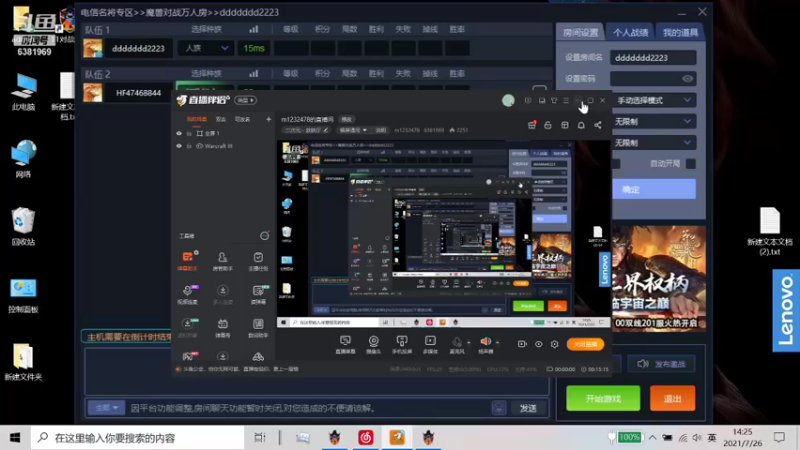Show password with eye icon in 设置密码 field
The height and width of the screenshot is (450, 800).
pos(687,79)
